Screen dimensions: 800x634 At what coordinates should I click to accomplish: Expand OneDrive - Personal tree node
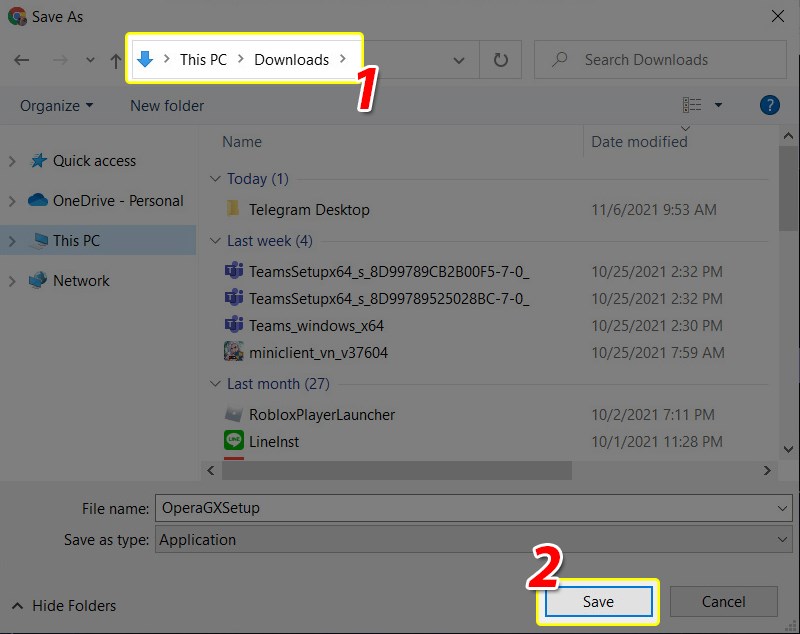[x=12, y=201]
